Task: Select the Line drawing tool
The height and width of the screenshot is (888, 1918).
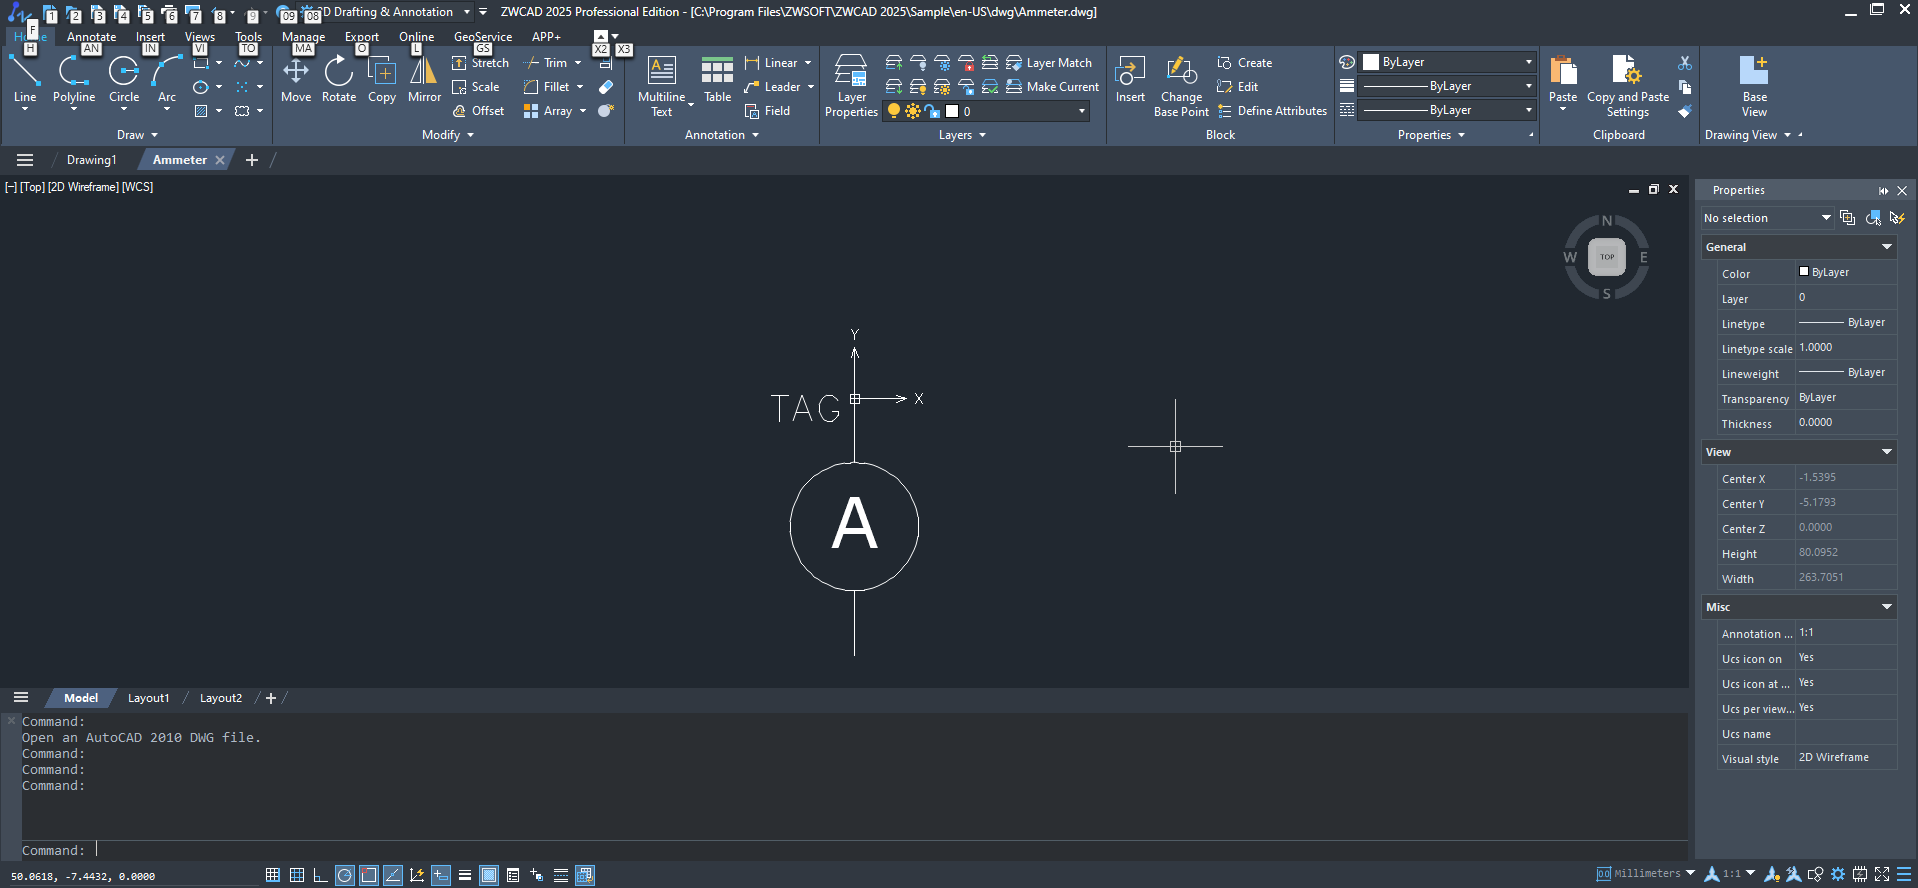Action: coord(25,79)
